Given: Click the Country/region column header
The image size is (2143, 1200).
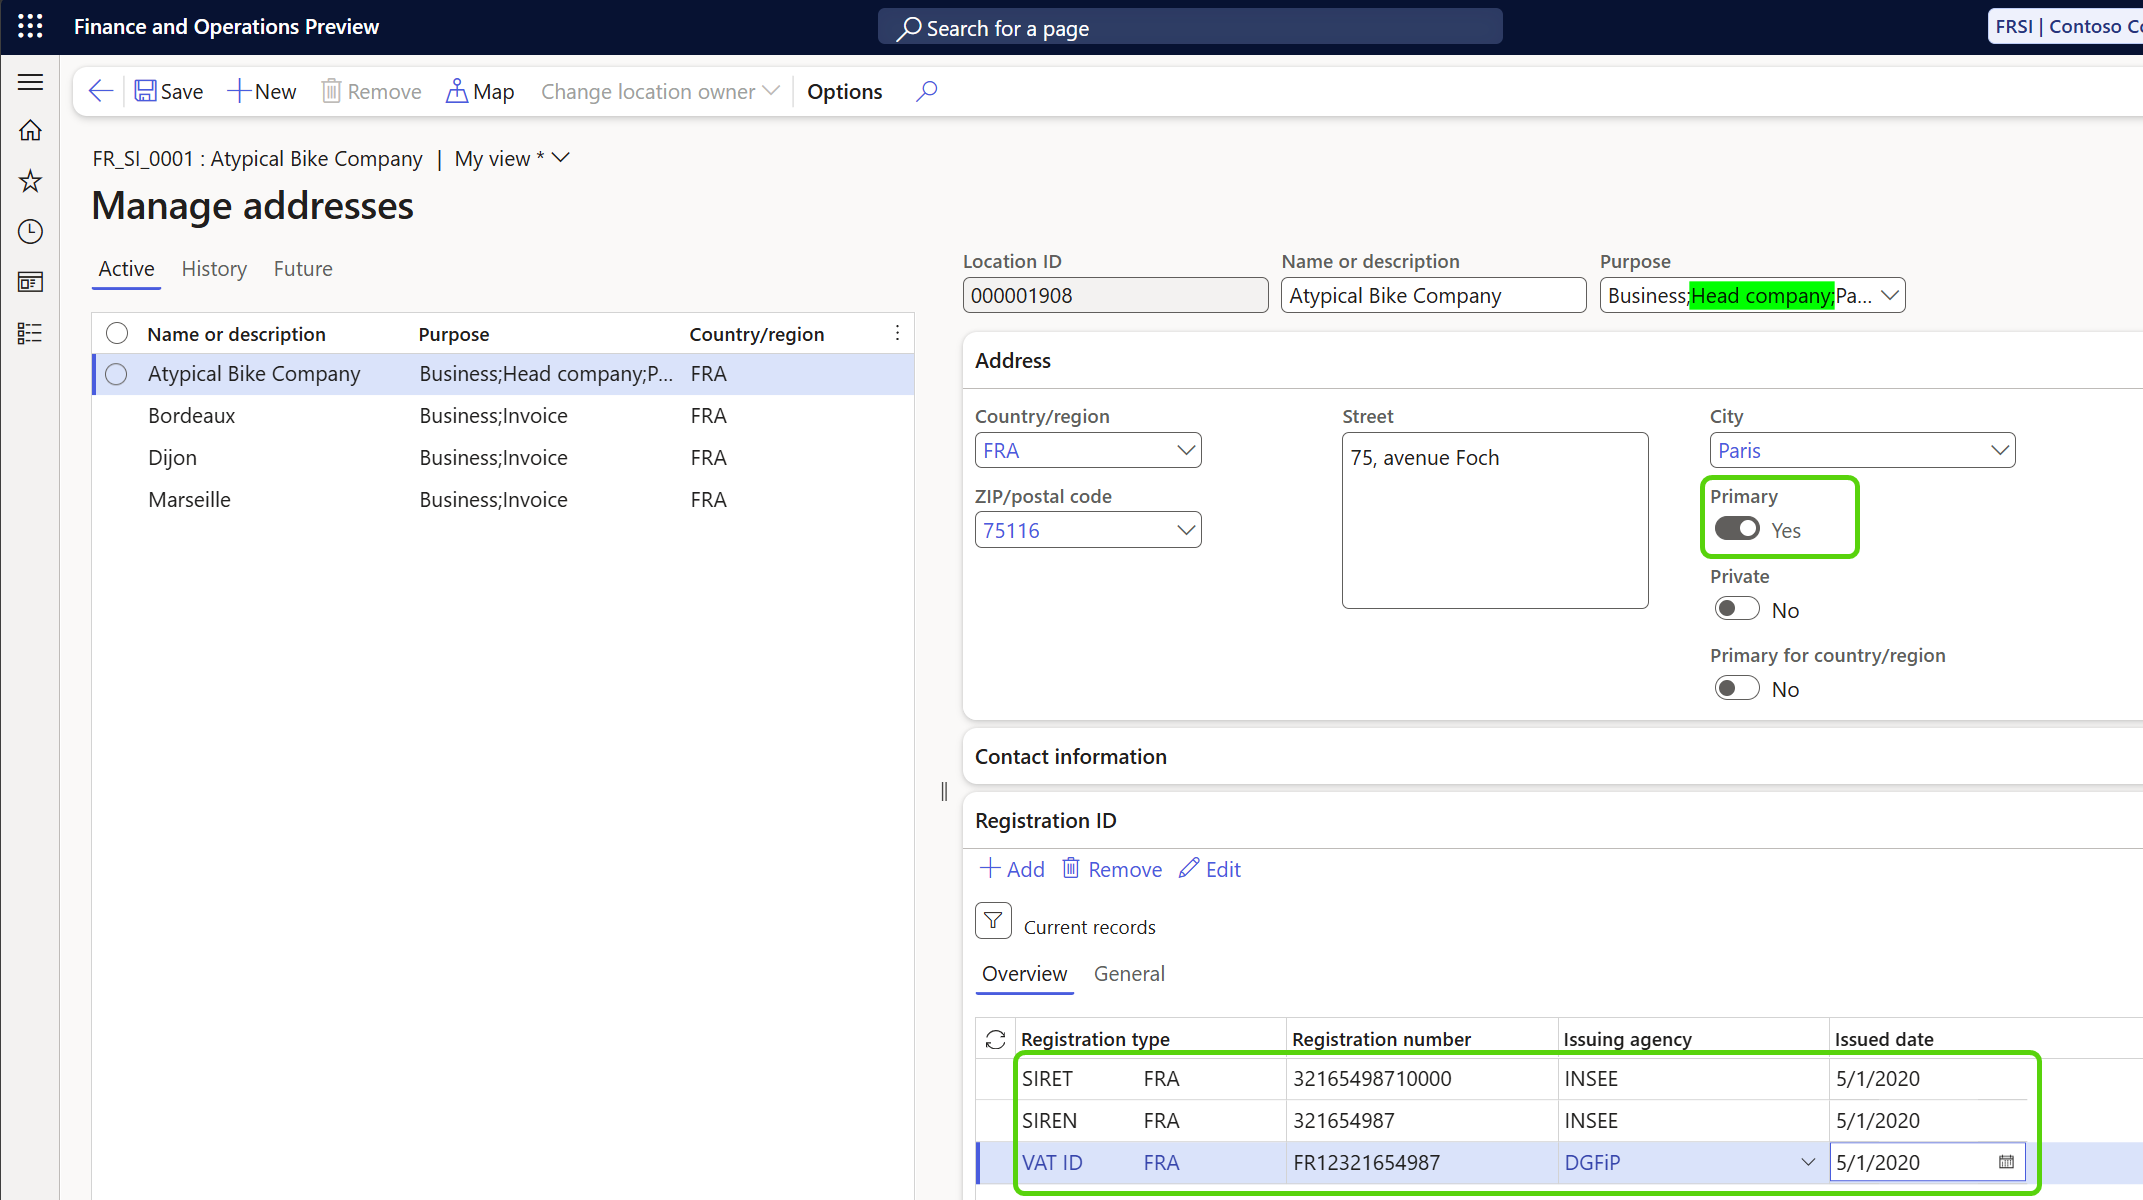Looking at the screenshot, I should (757, 334).
